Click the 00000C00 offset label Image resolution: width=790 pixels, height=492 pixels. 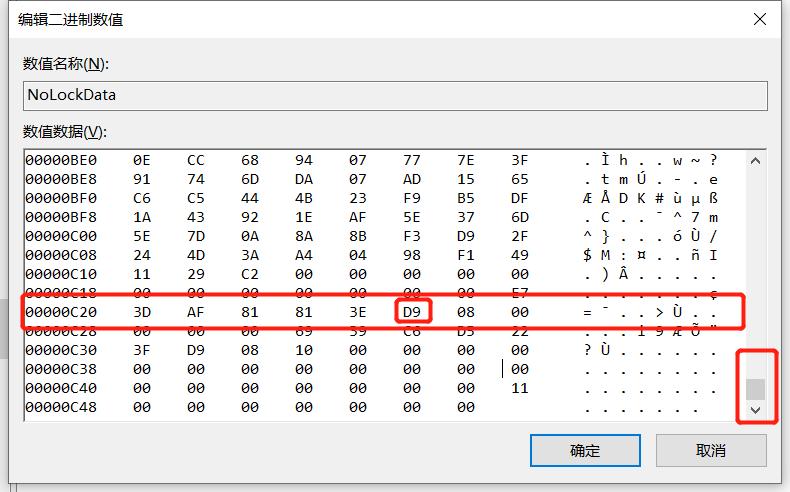tap(61, 236)
